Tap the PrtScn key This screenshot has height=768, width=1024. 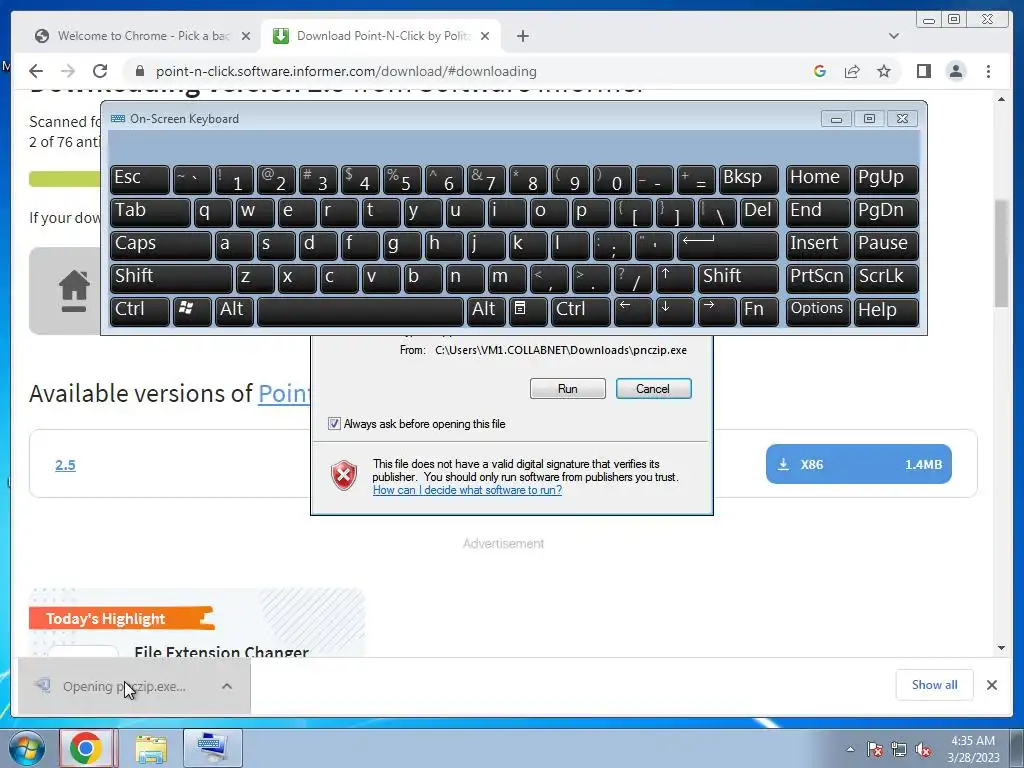coord(818,278)
